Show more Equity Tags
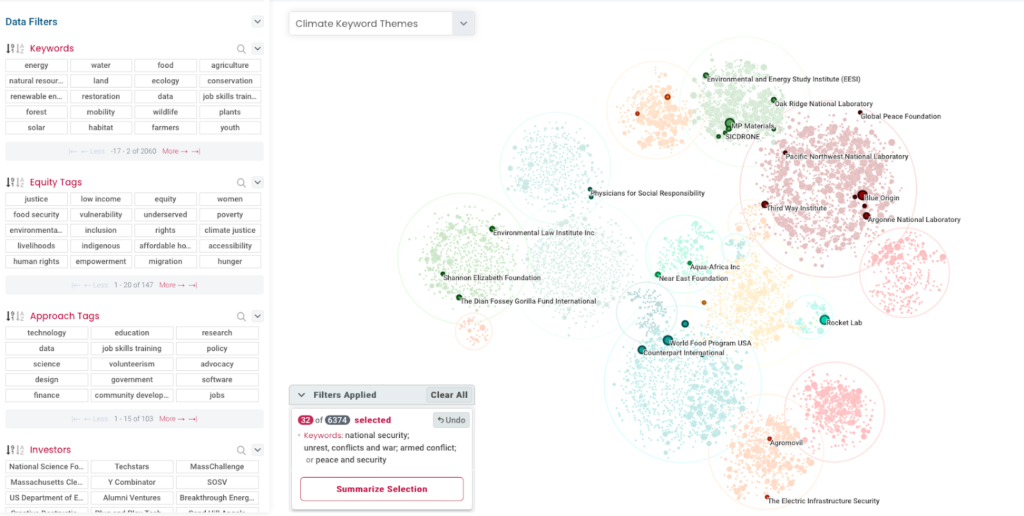Image resolution: width=1024 pixels, height=516 pixels. (x=173, y=285)
